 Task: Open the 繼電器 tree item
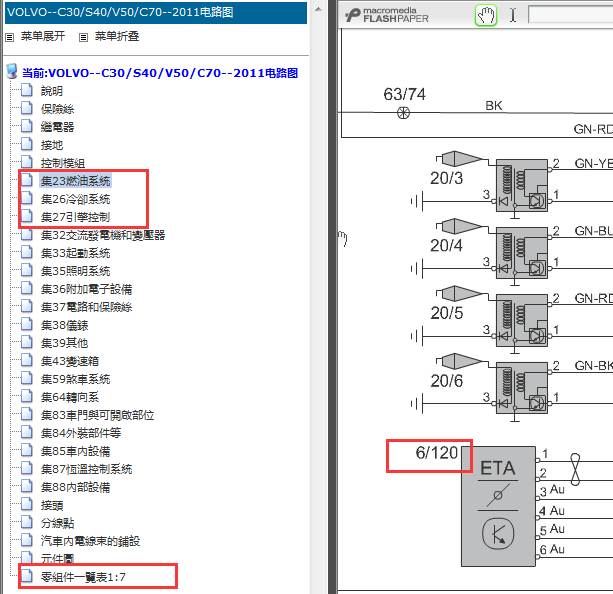coord(57,127)
